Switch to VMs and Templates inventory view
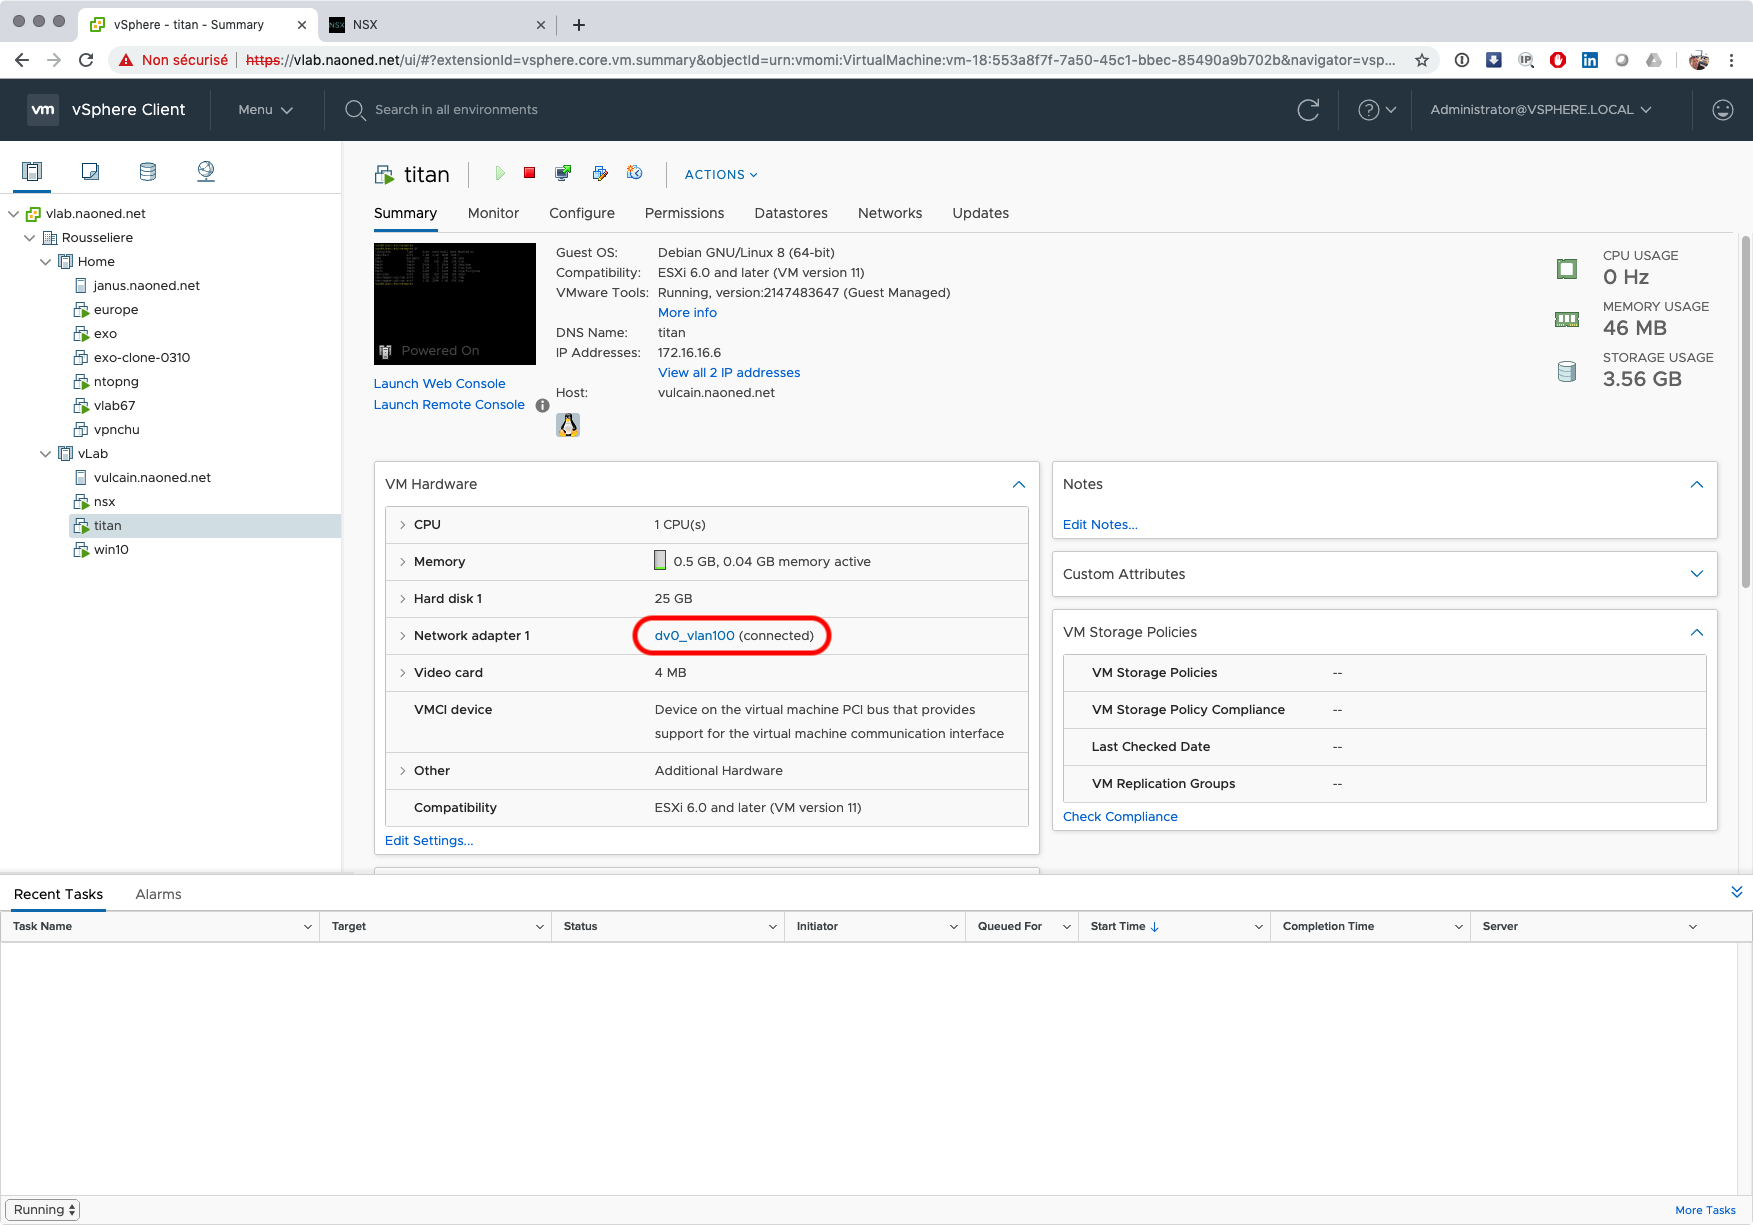Viewport: 1753px width, 1225px height. click(90, 171)
